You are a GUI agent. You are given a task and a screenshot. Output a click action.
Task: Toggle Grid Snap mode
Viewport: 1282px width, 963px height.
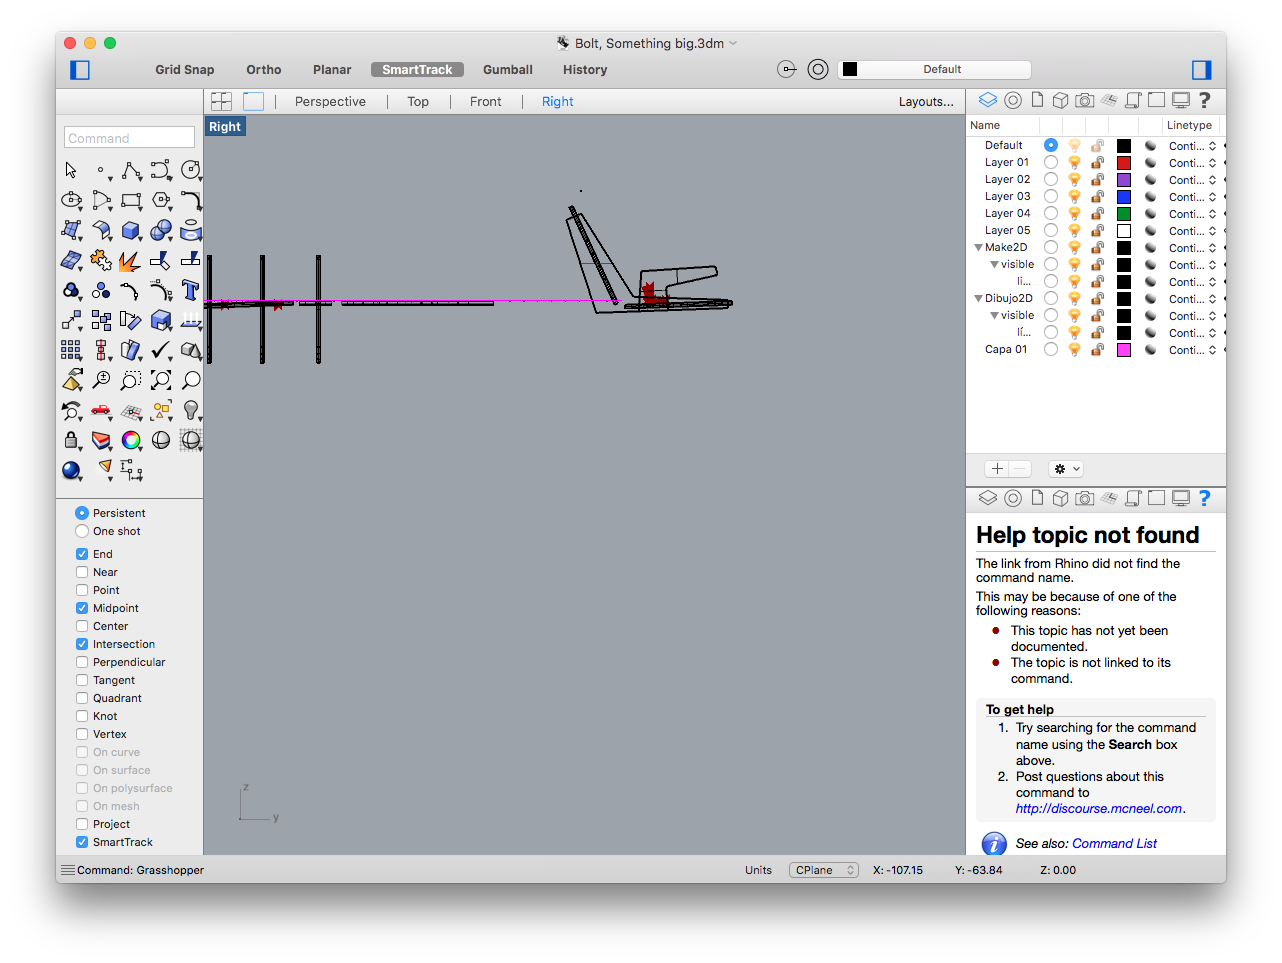coord(185,70)
